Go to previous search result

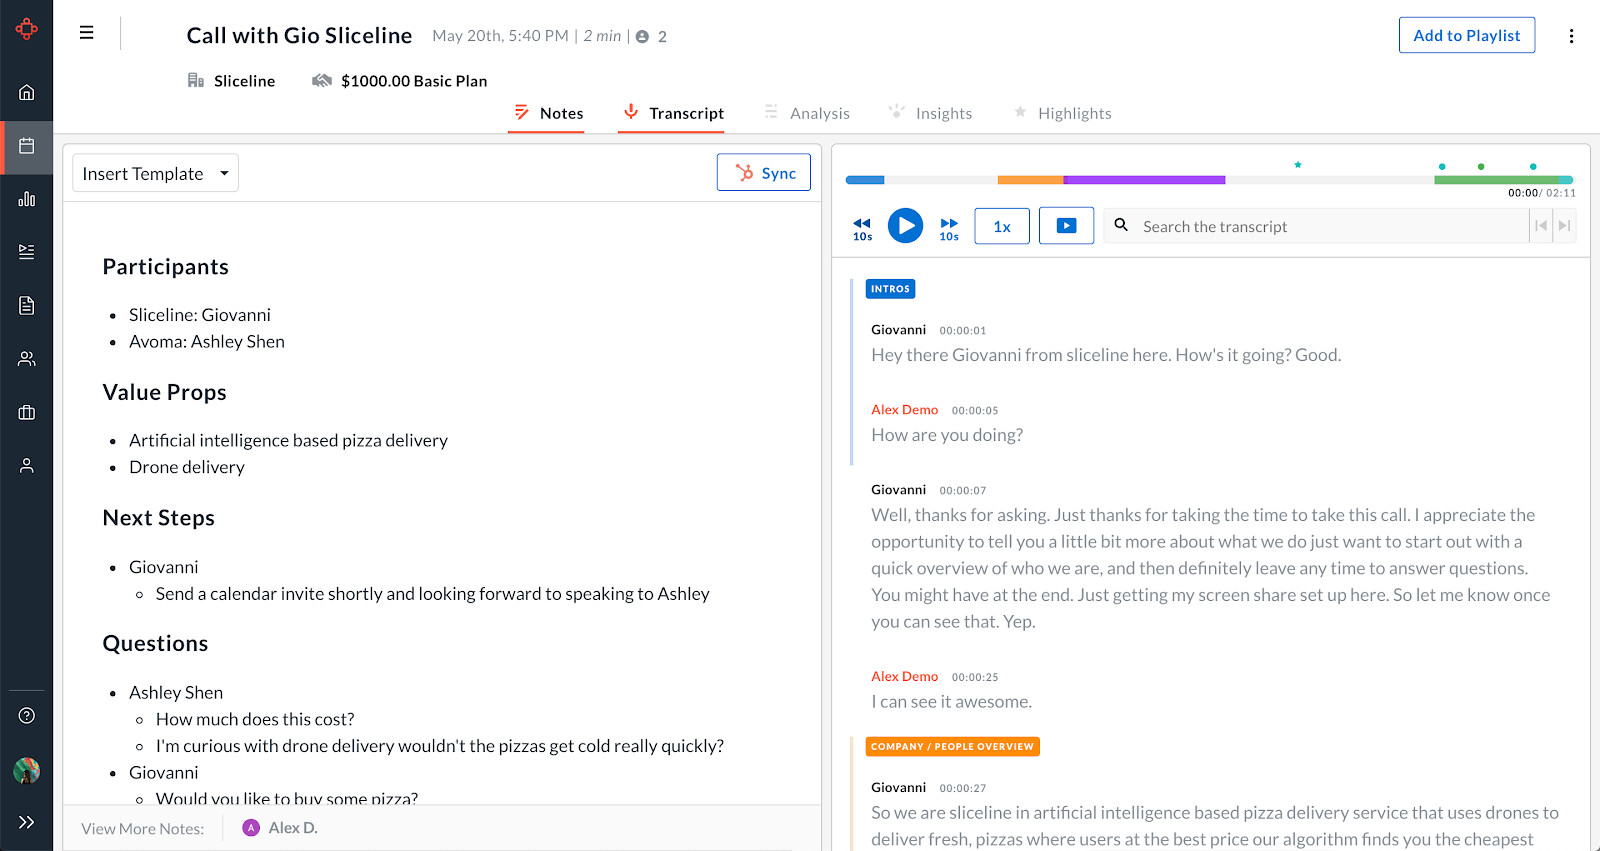pos(1541,226)
